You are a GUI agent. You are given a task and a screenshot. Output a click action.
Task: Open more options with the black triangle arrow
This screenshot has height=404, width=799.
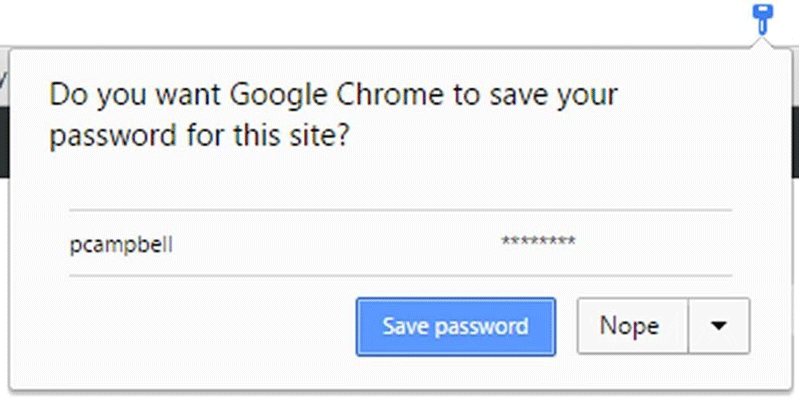tap(719, 326)
